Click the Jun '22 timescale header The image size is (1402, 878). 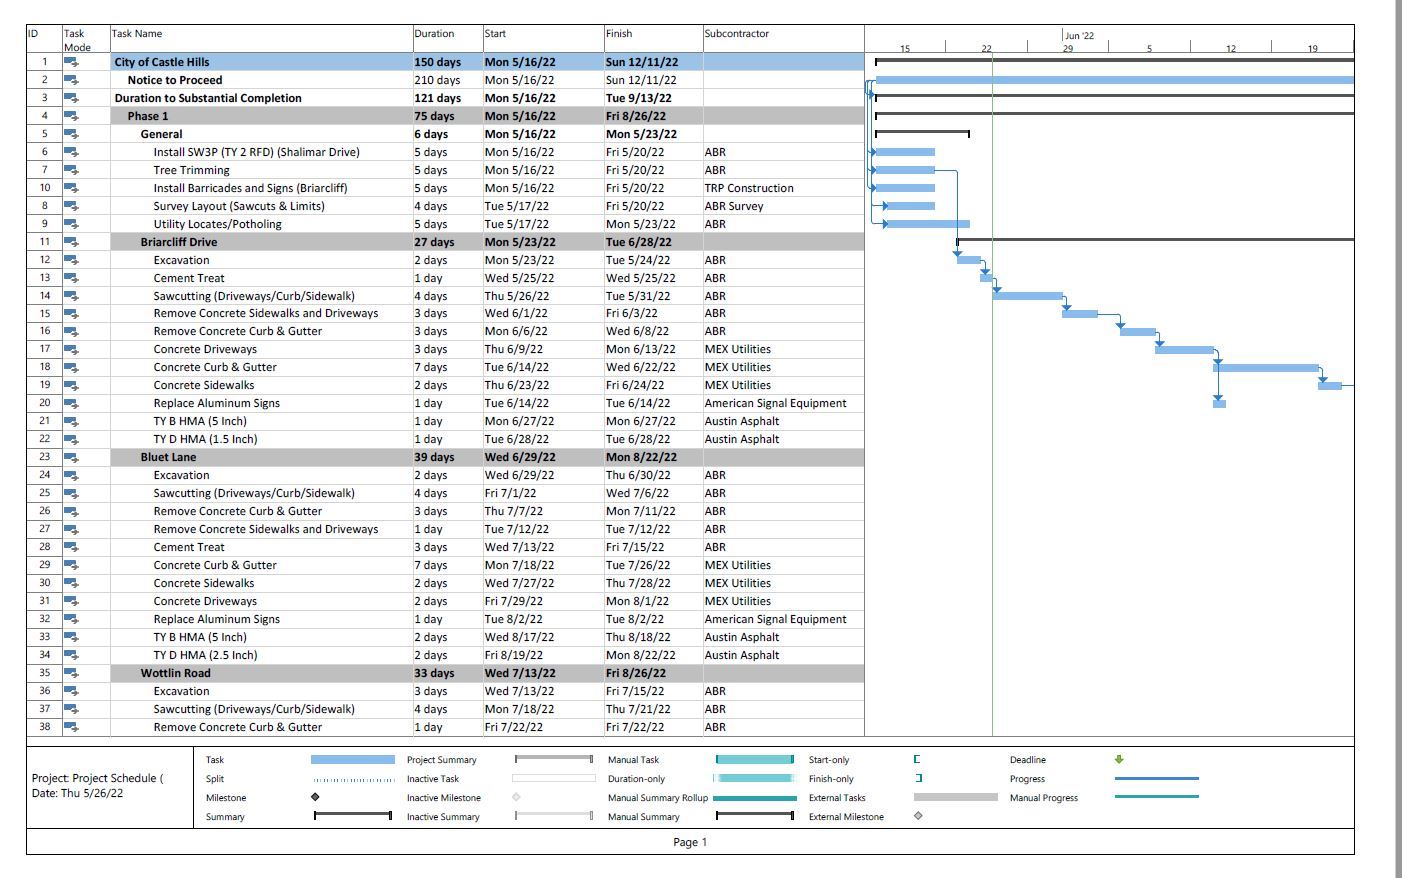tap(1080, 36)
